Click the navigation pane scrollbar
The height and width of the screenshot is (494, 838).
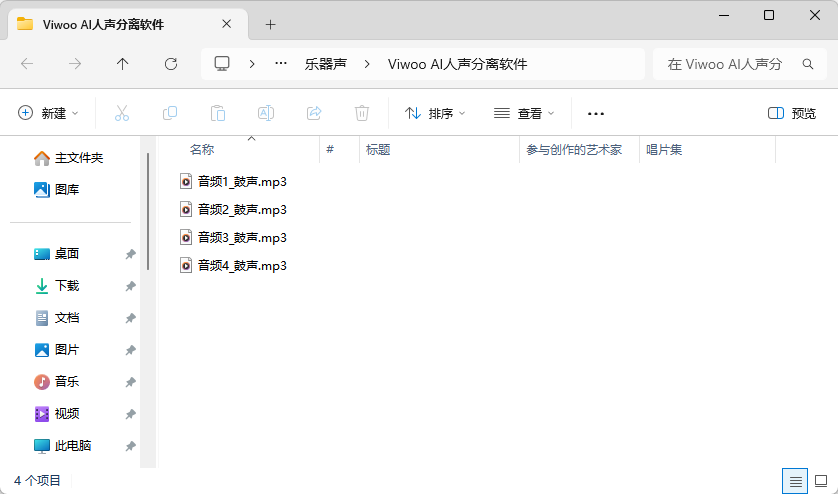pyautogui.click(x=148, y=212)
